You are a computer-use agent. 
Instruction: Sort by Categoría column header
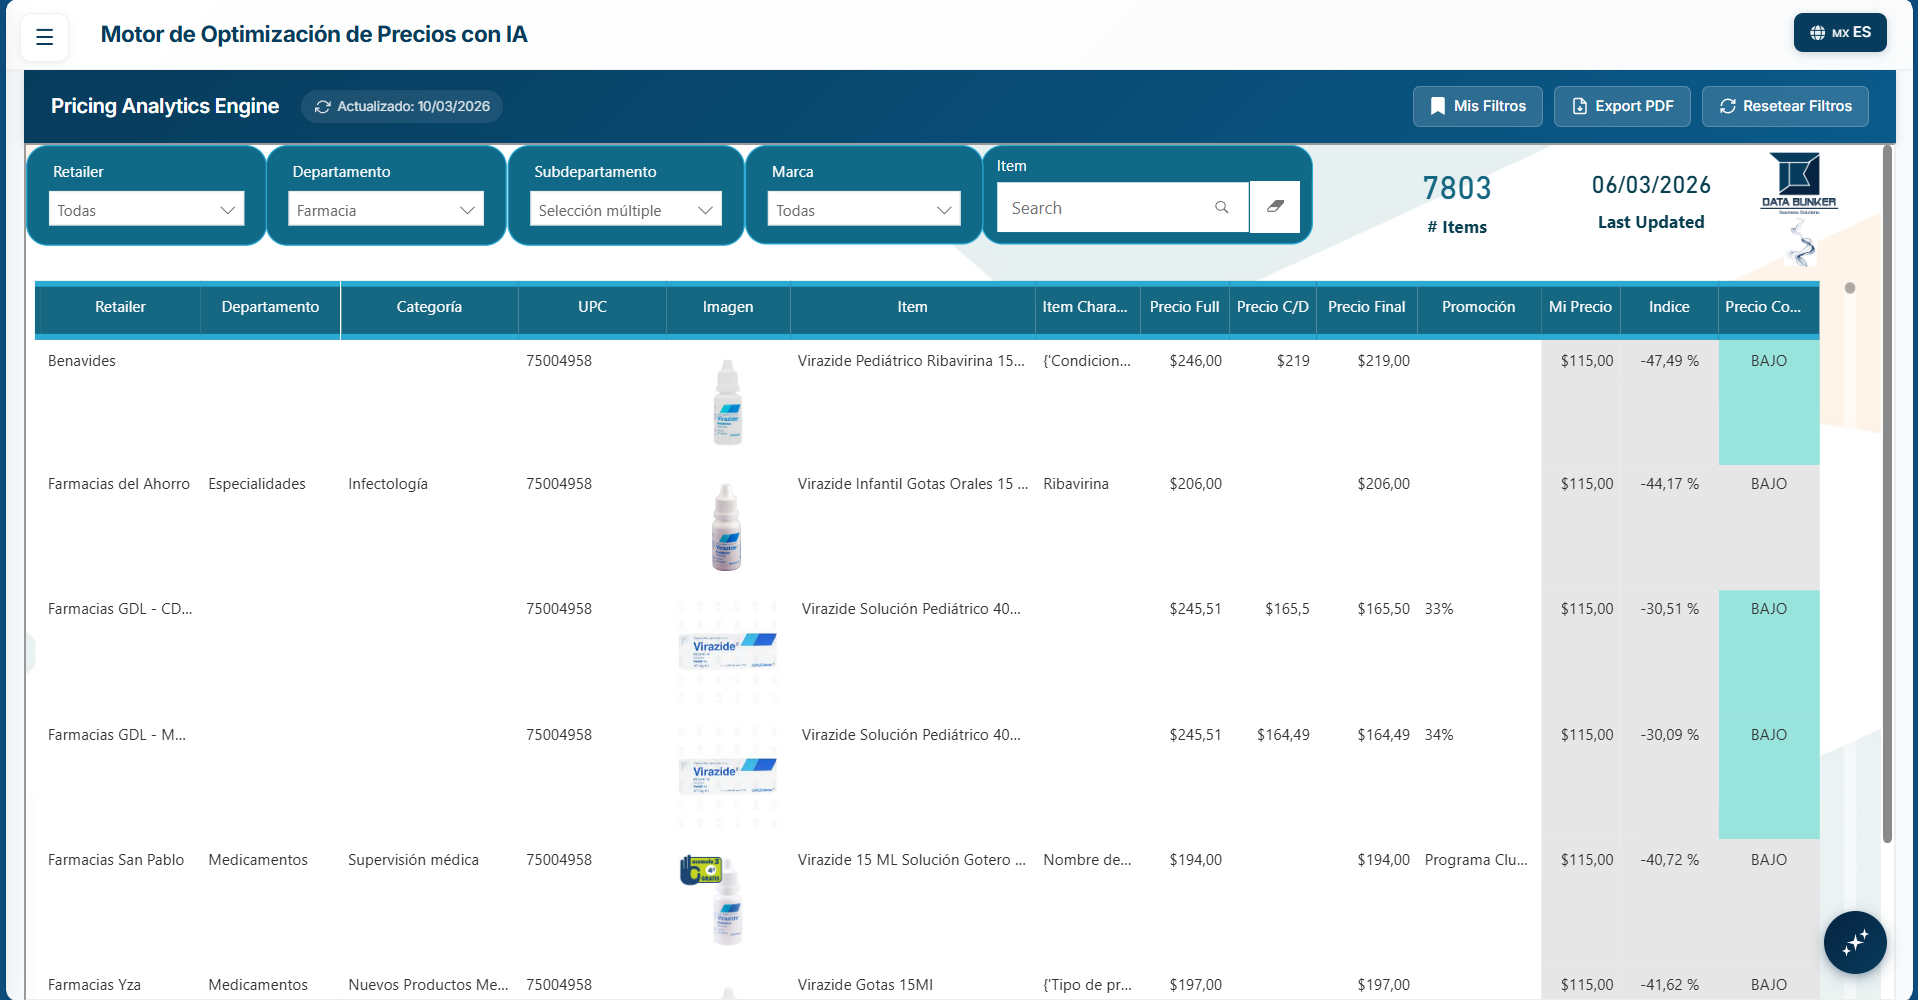429,307
